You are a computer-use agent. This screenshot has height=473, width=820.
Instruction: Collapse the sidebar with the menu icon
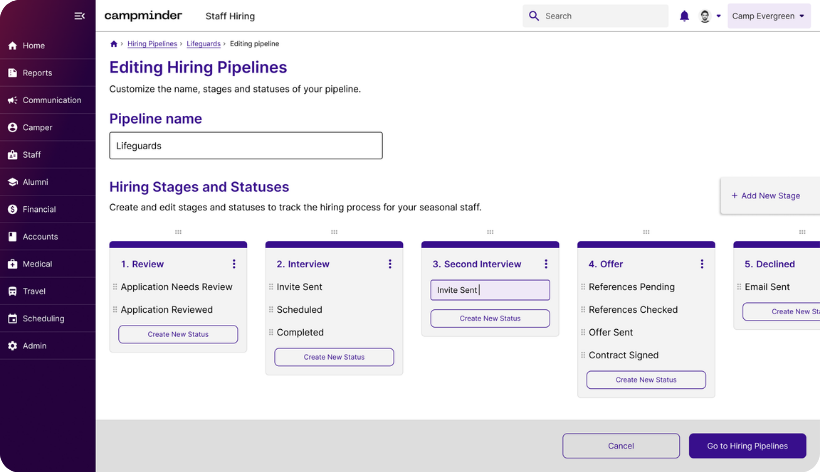80,16
